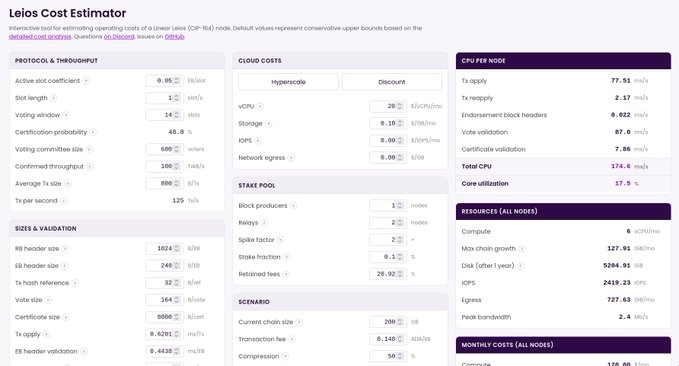Show info for Average Tx size
Viewport: 679px width, 366px height.
tap(68, 184)
